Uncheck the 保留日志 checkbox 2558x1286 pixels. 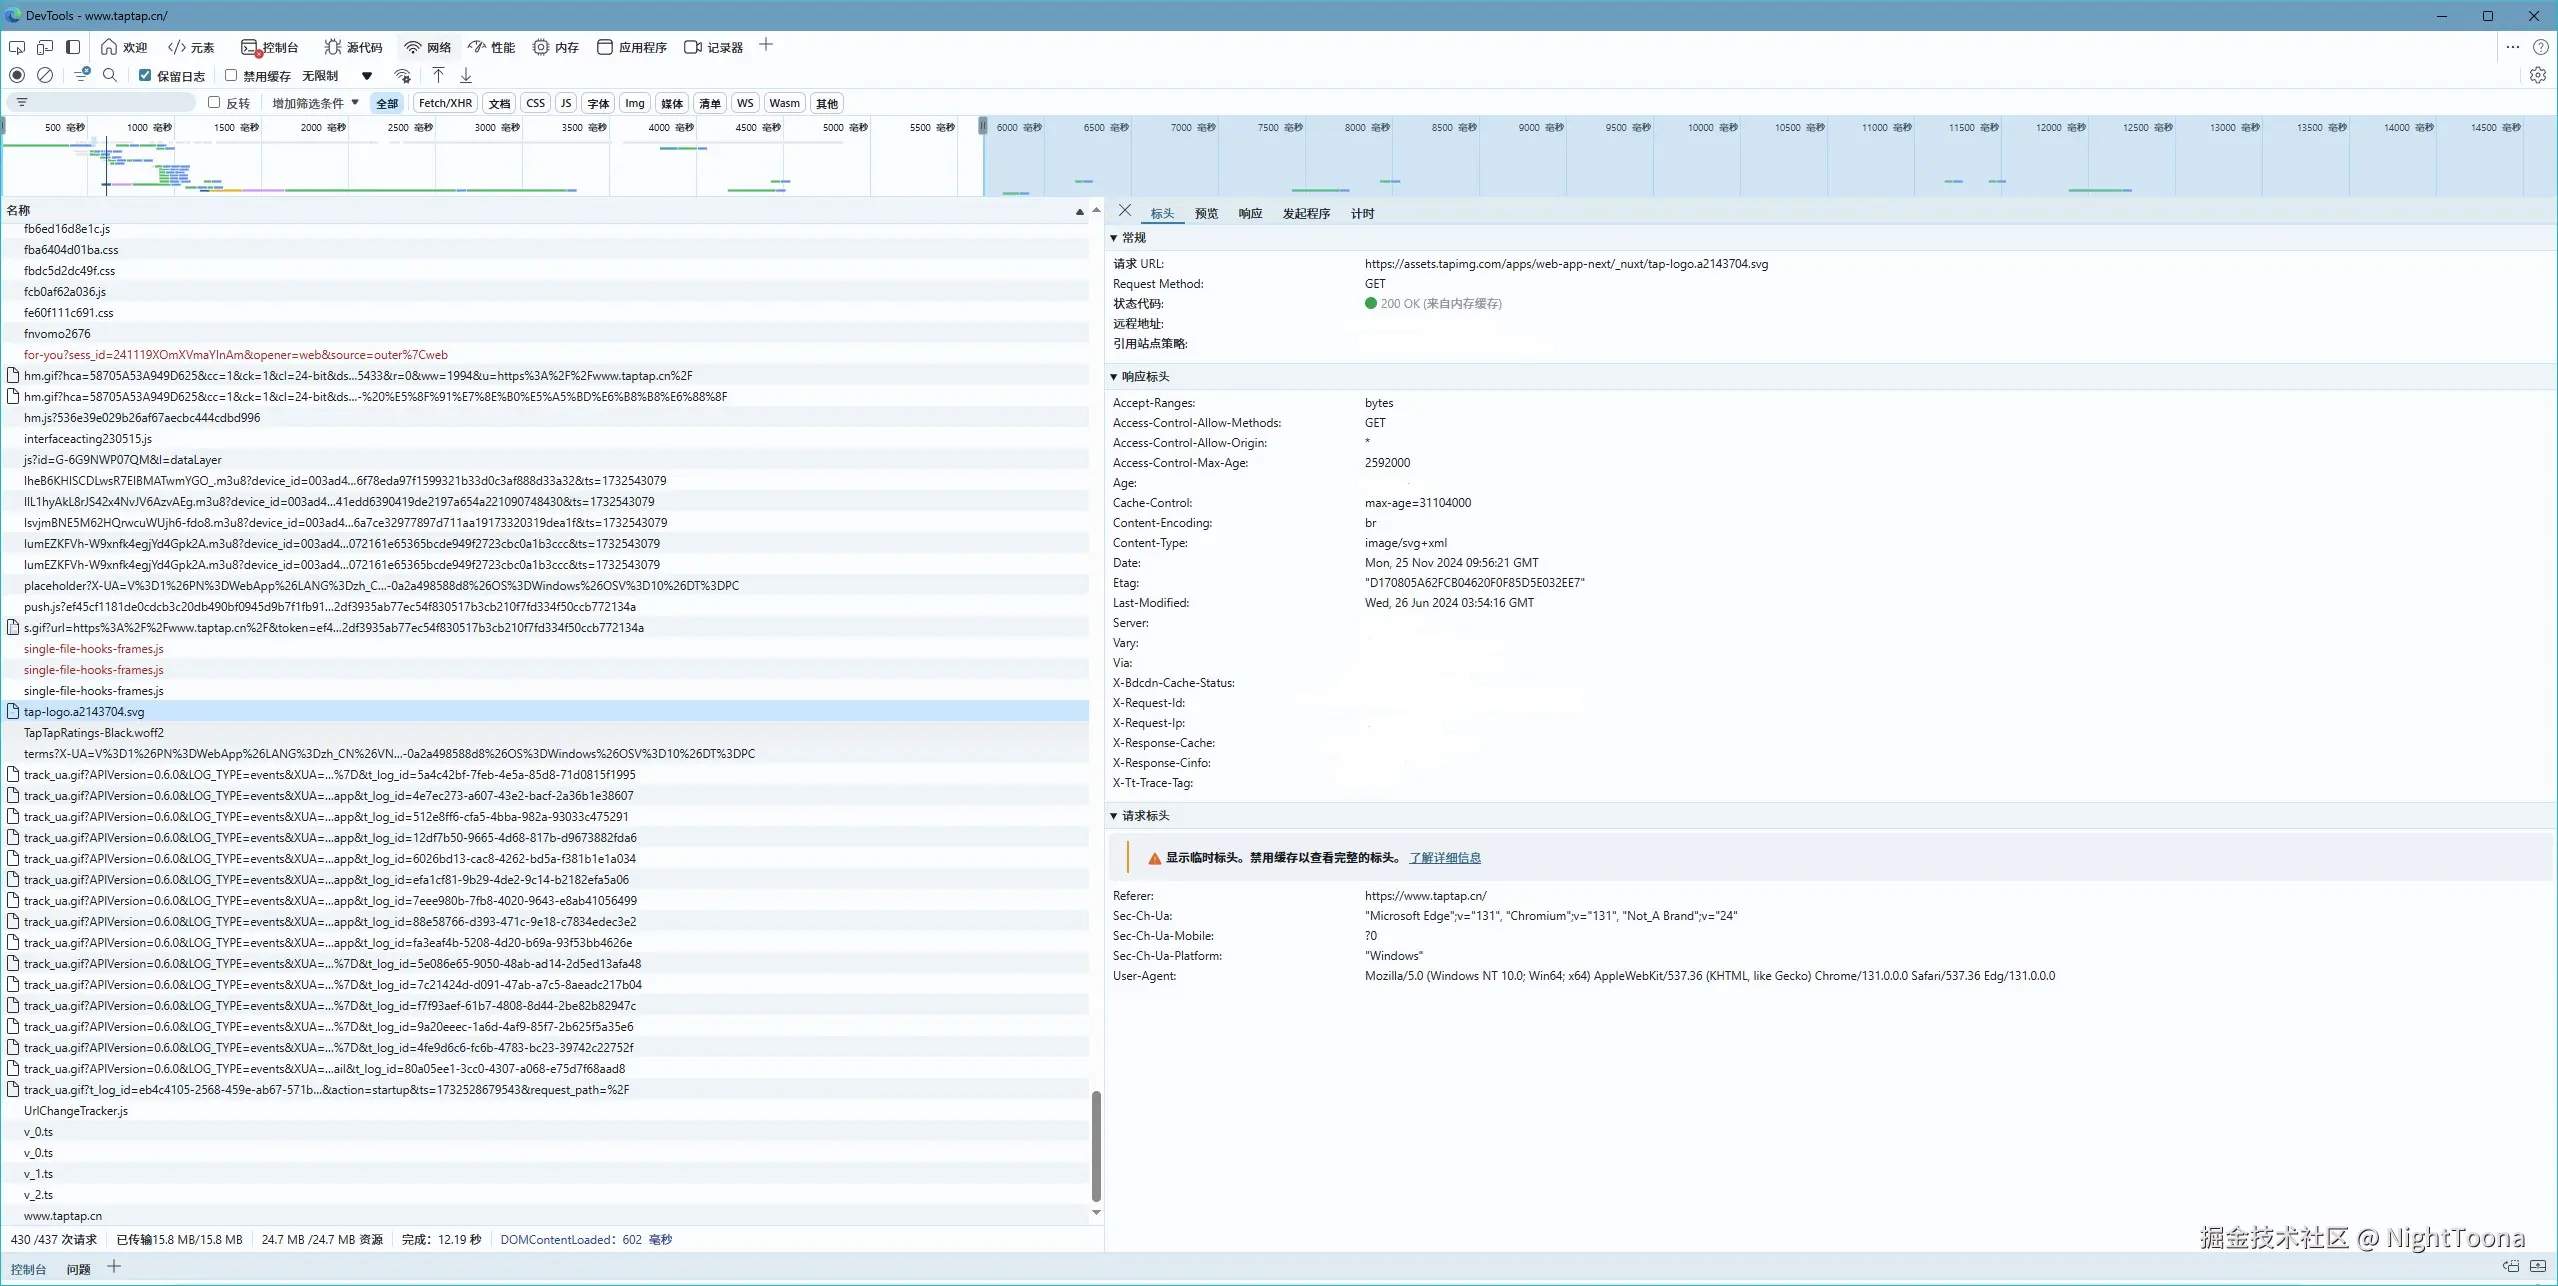tap(145, 75)
